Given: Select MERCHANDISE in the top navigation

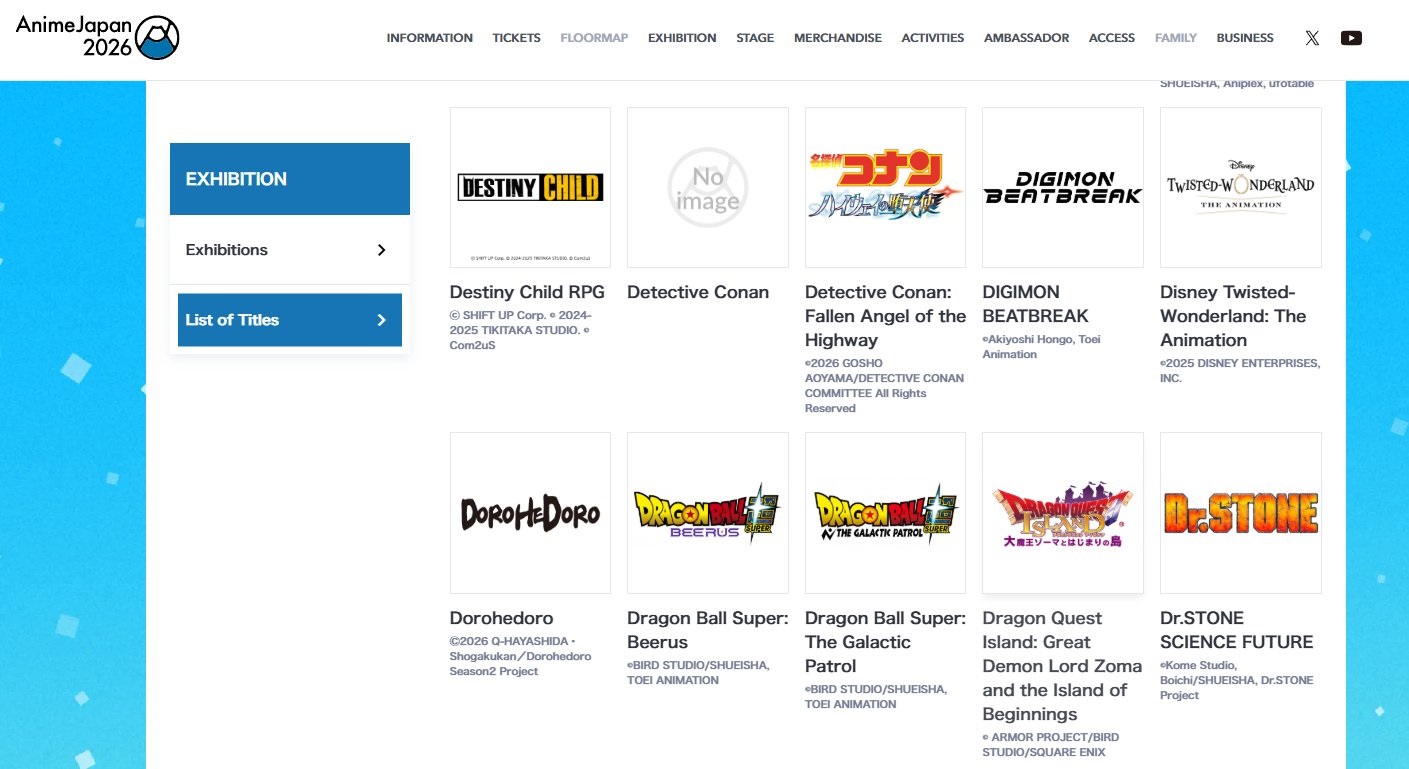Looking at the screenshot, I should [x=837, y=38].
